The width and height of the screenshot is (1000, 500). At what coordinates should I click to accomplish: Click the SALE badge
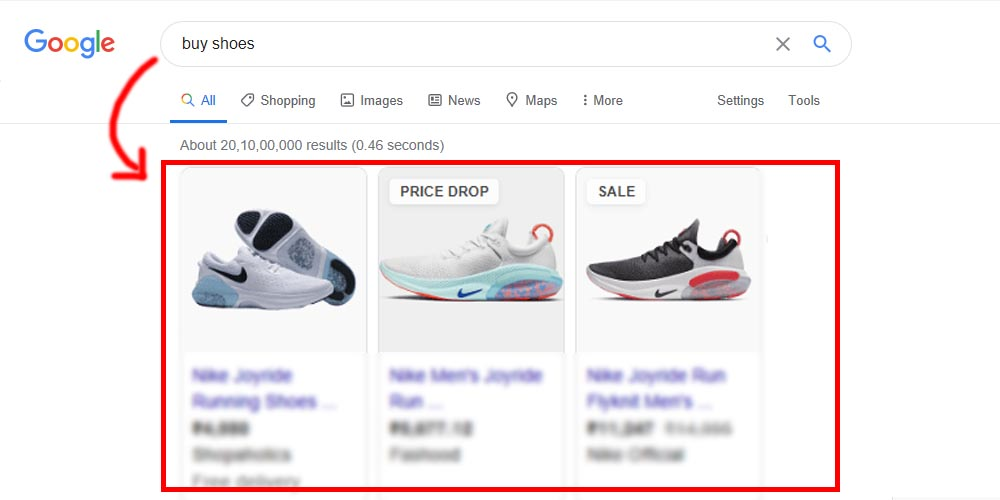point(617,191)
